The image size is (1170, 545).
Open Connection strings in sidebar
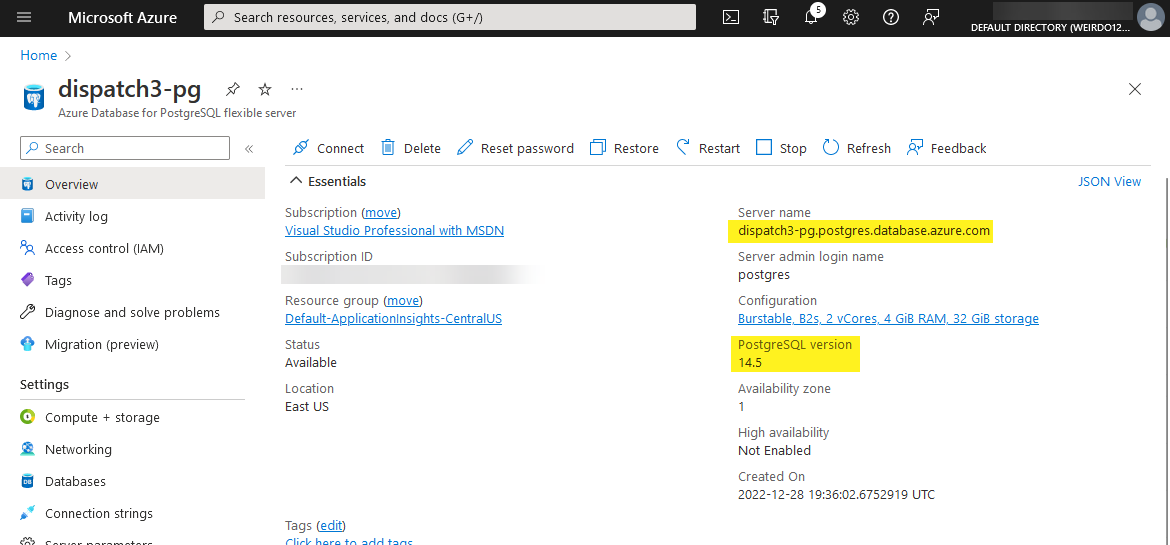click(98, 513)
